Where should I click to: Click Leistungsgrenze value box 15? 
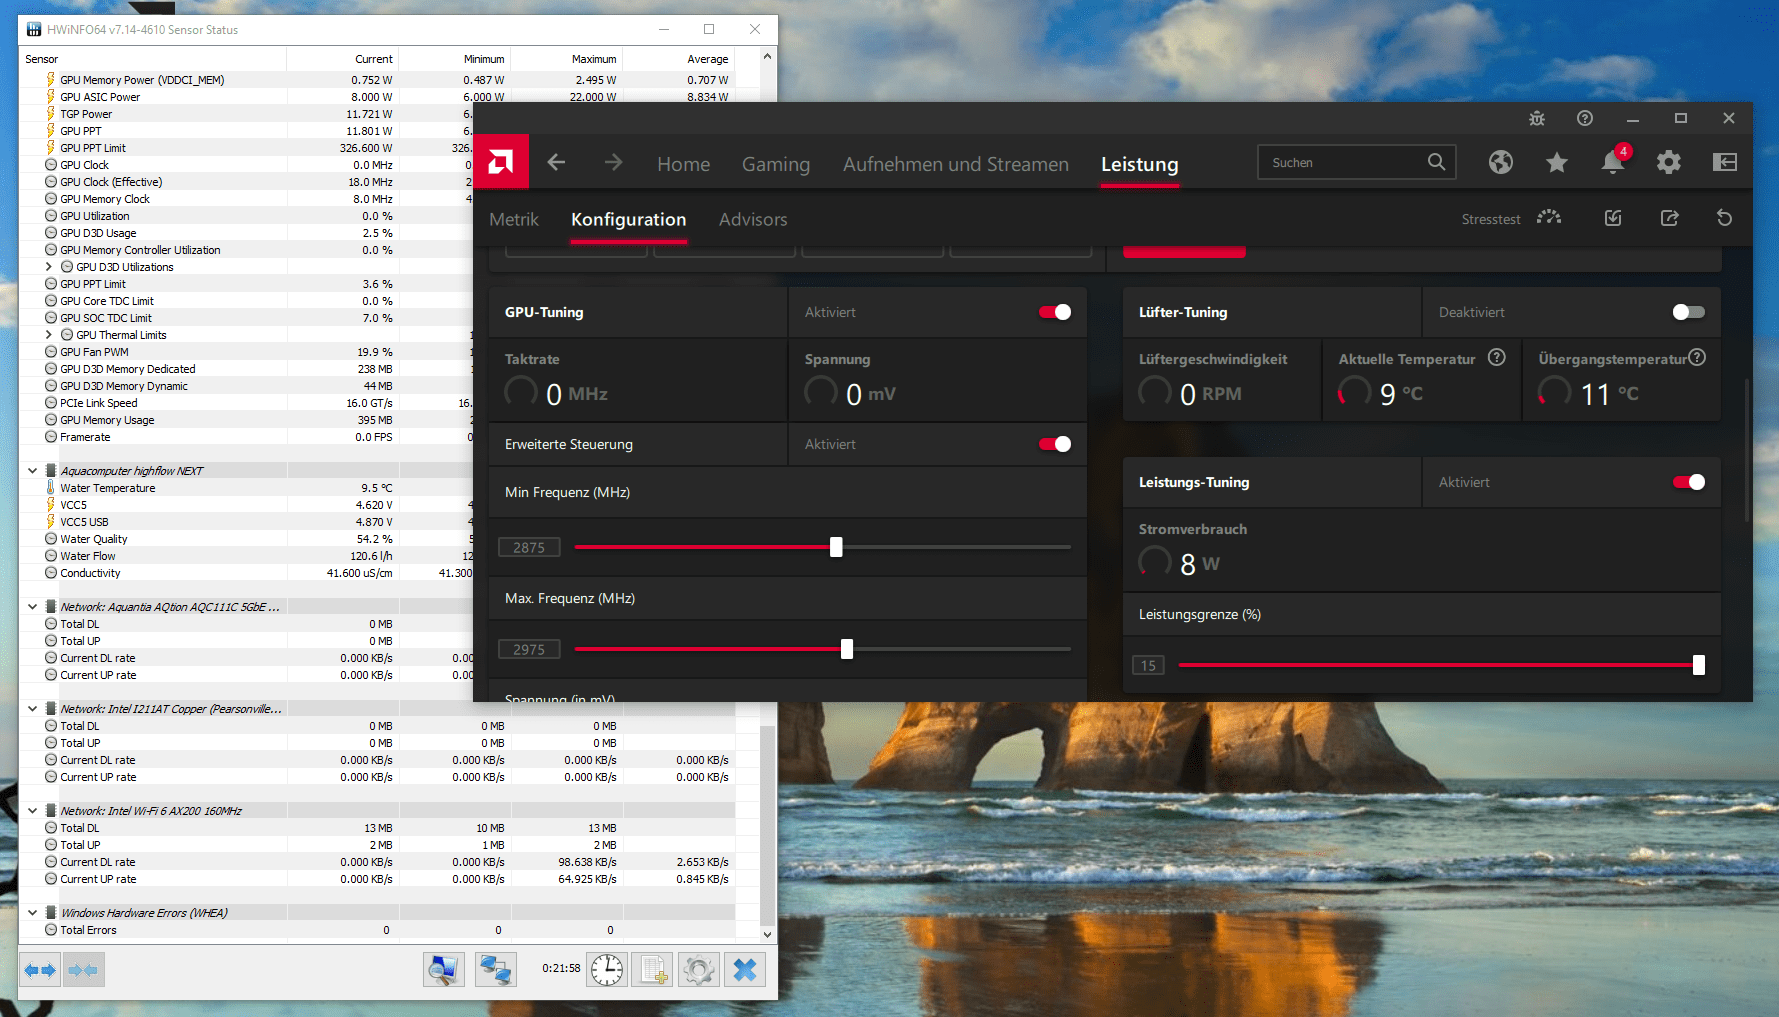tap(1148, 665)
